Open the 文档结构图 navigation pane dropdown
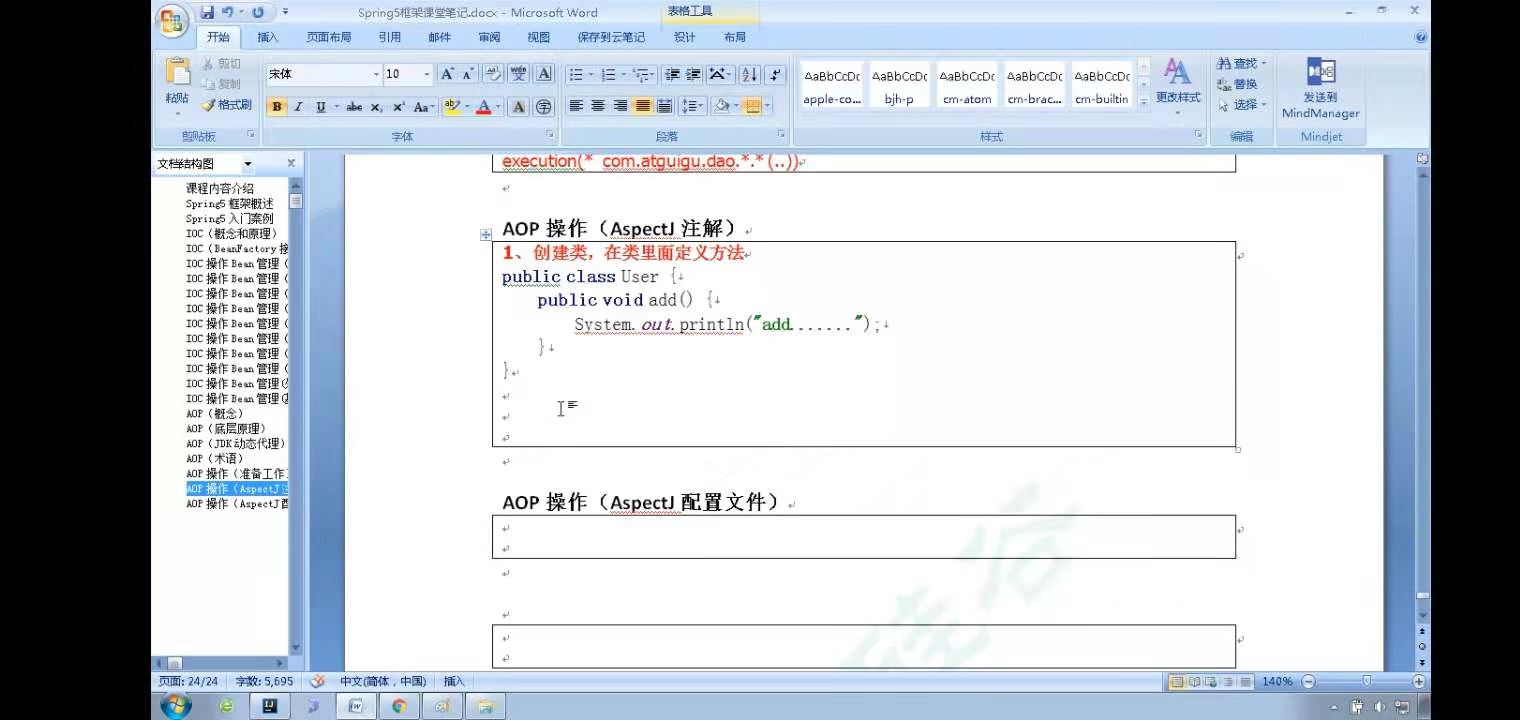Viewport: 1520px width, 720px height. click(248, 163)
